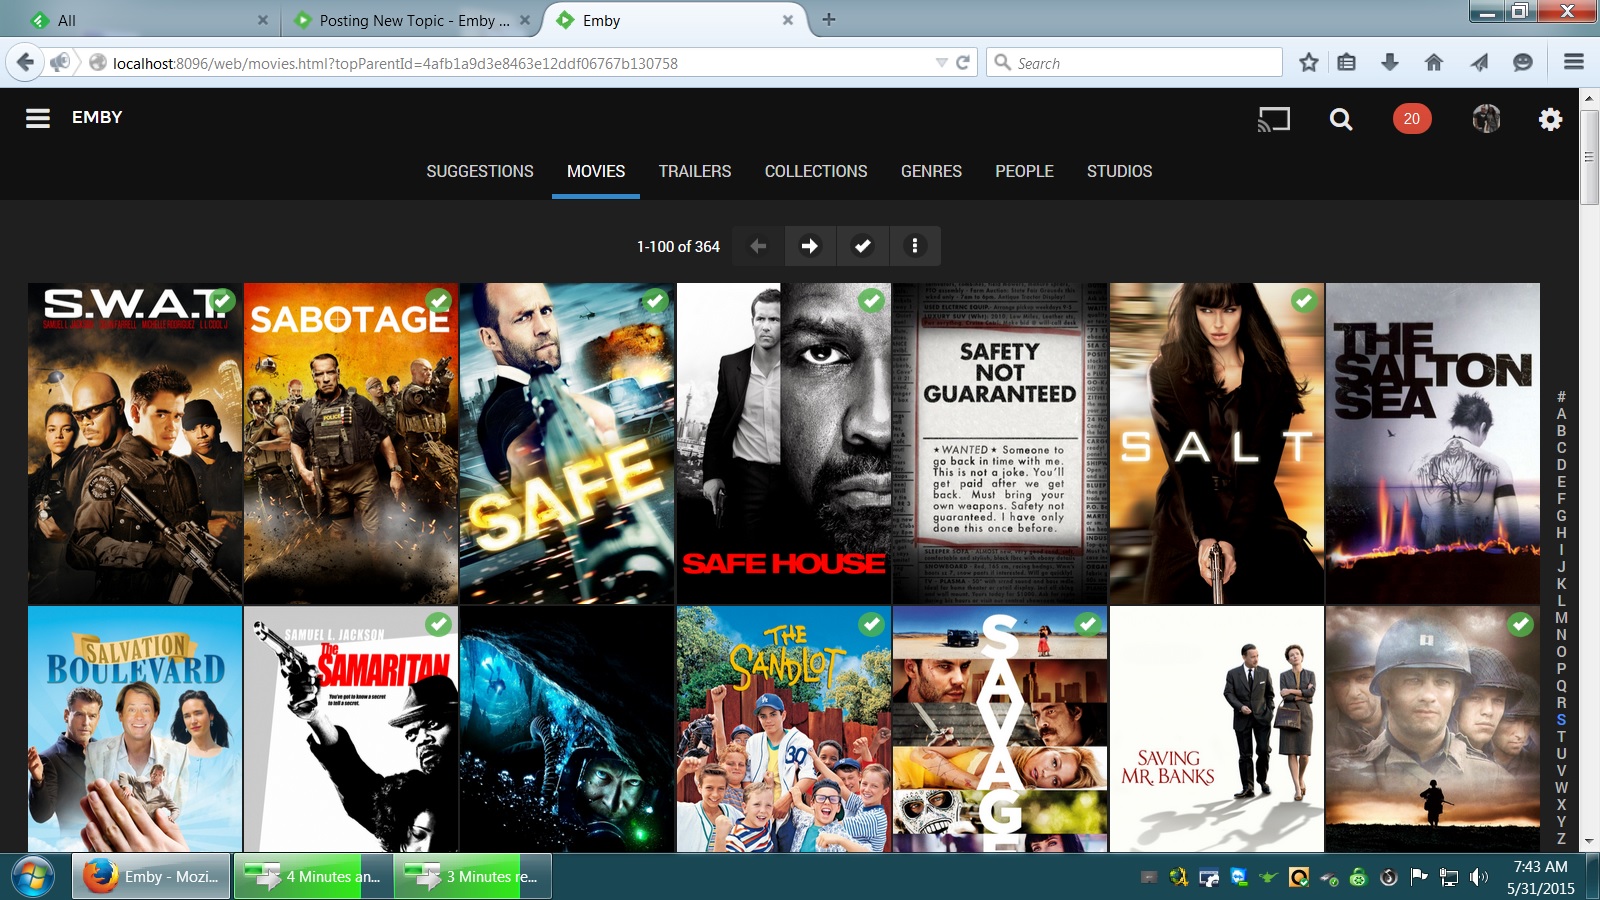Jump to letter Z in the alphabet picker
This screenshot has height=900, width=1600.
coord(1561,839)
